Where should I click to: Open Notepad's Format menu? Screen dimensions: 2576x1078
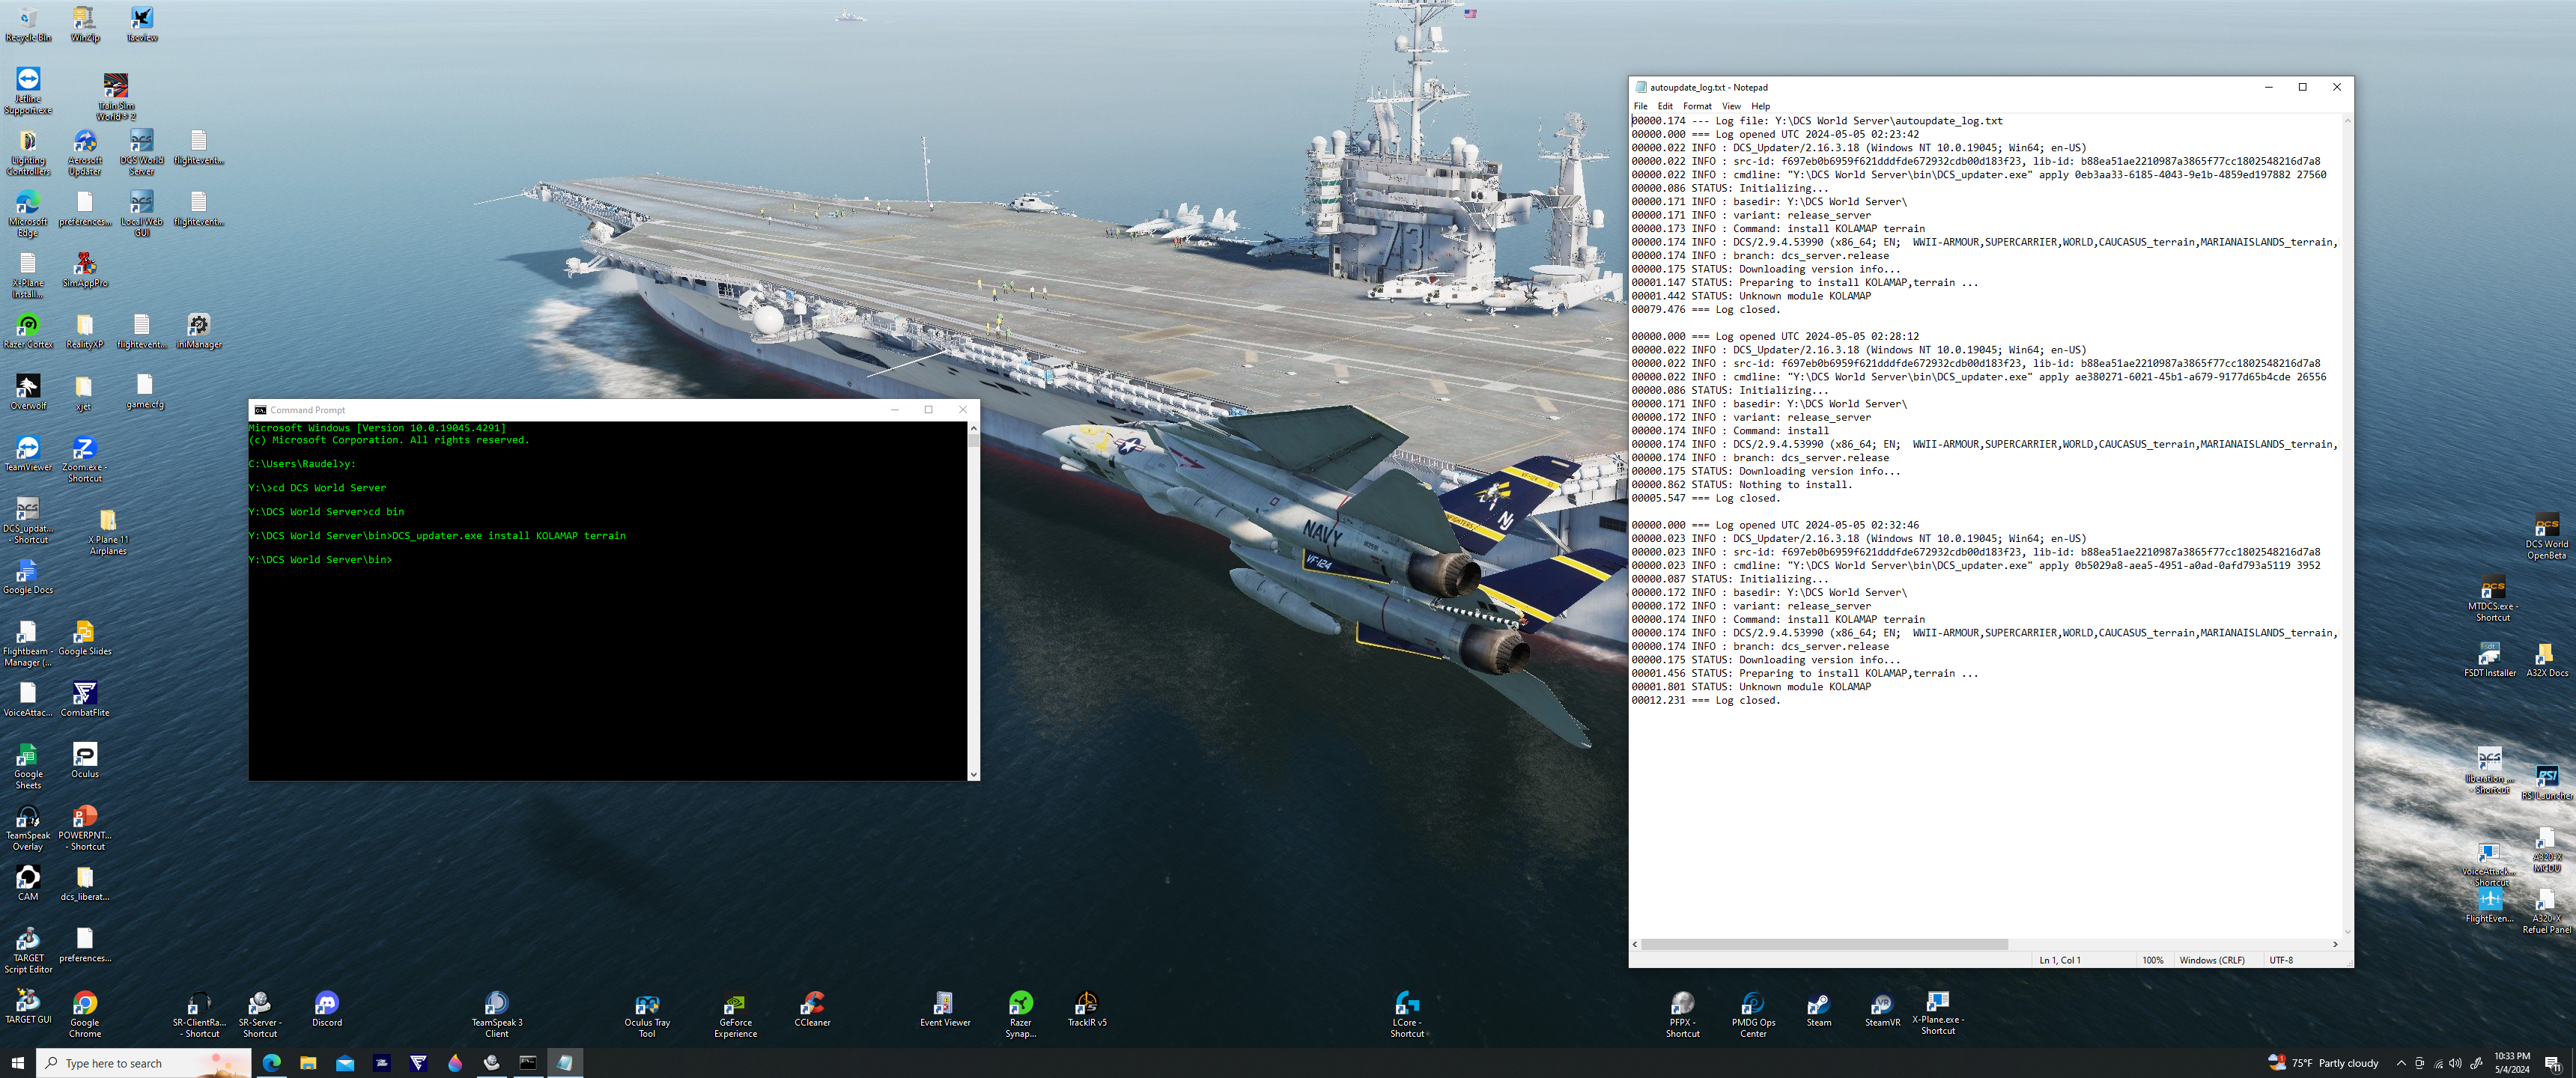pos(1697,106)
